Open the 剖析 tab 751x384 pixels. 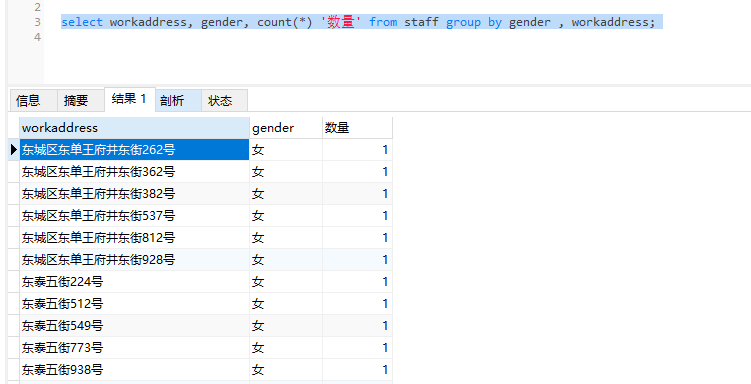tap(178, 100)
